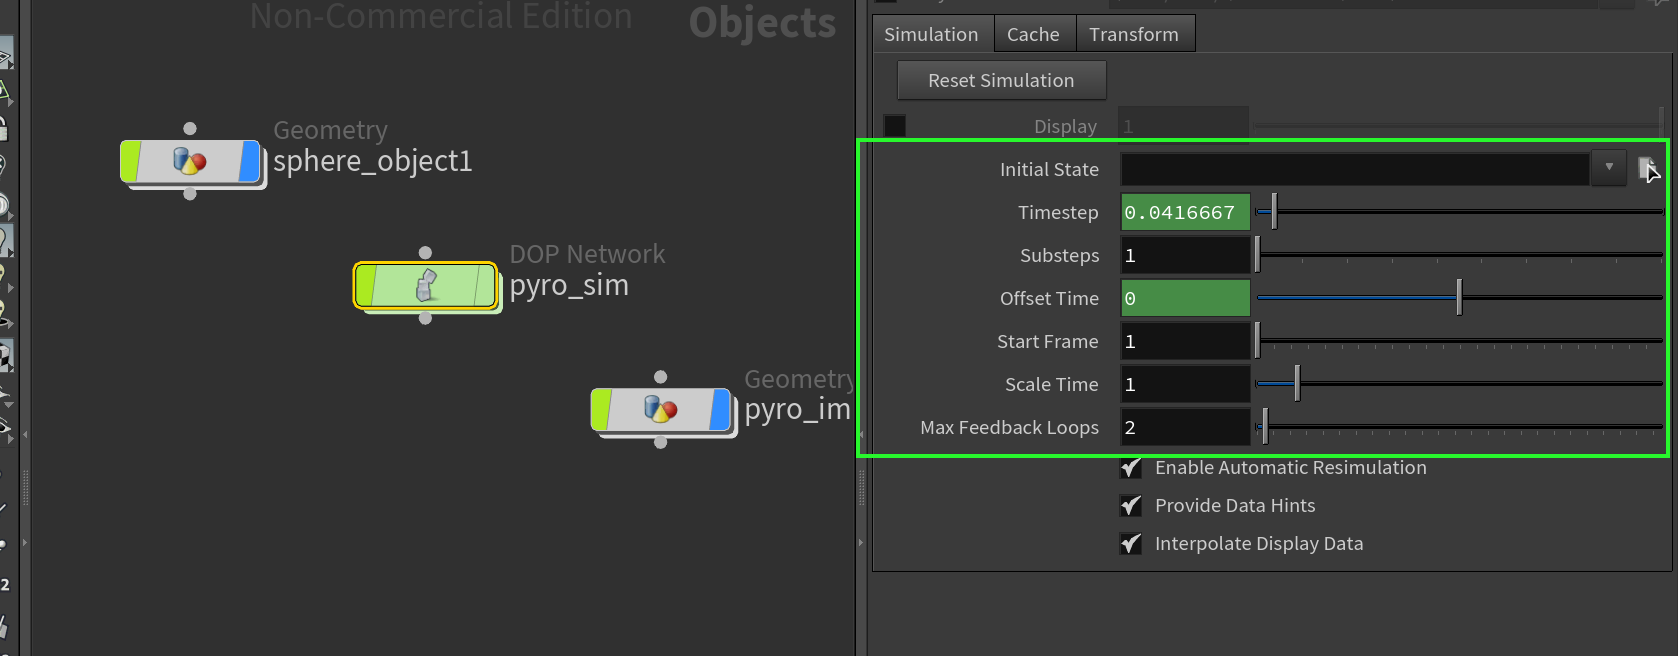The height and width of the screenshot is (656, 1678).
Task: Click the Reset Simulation button
Action: (1001, 80)
